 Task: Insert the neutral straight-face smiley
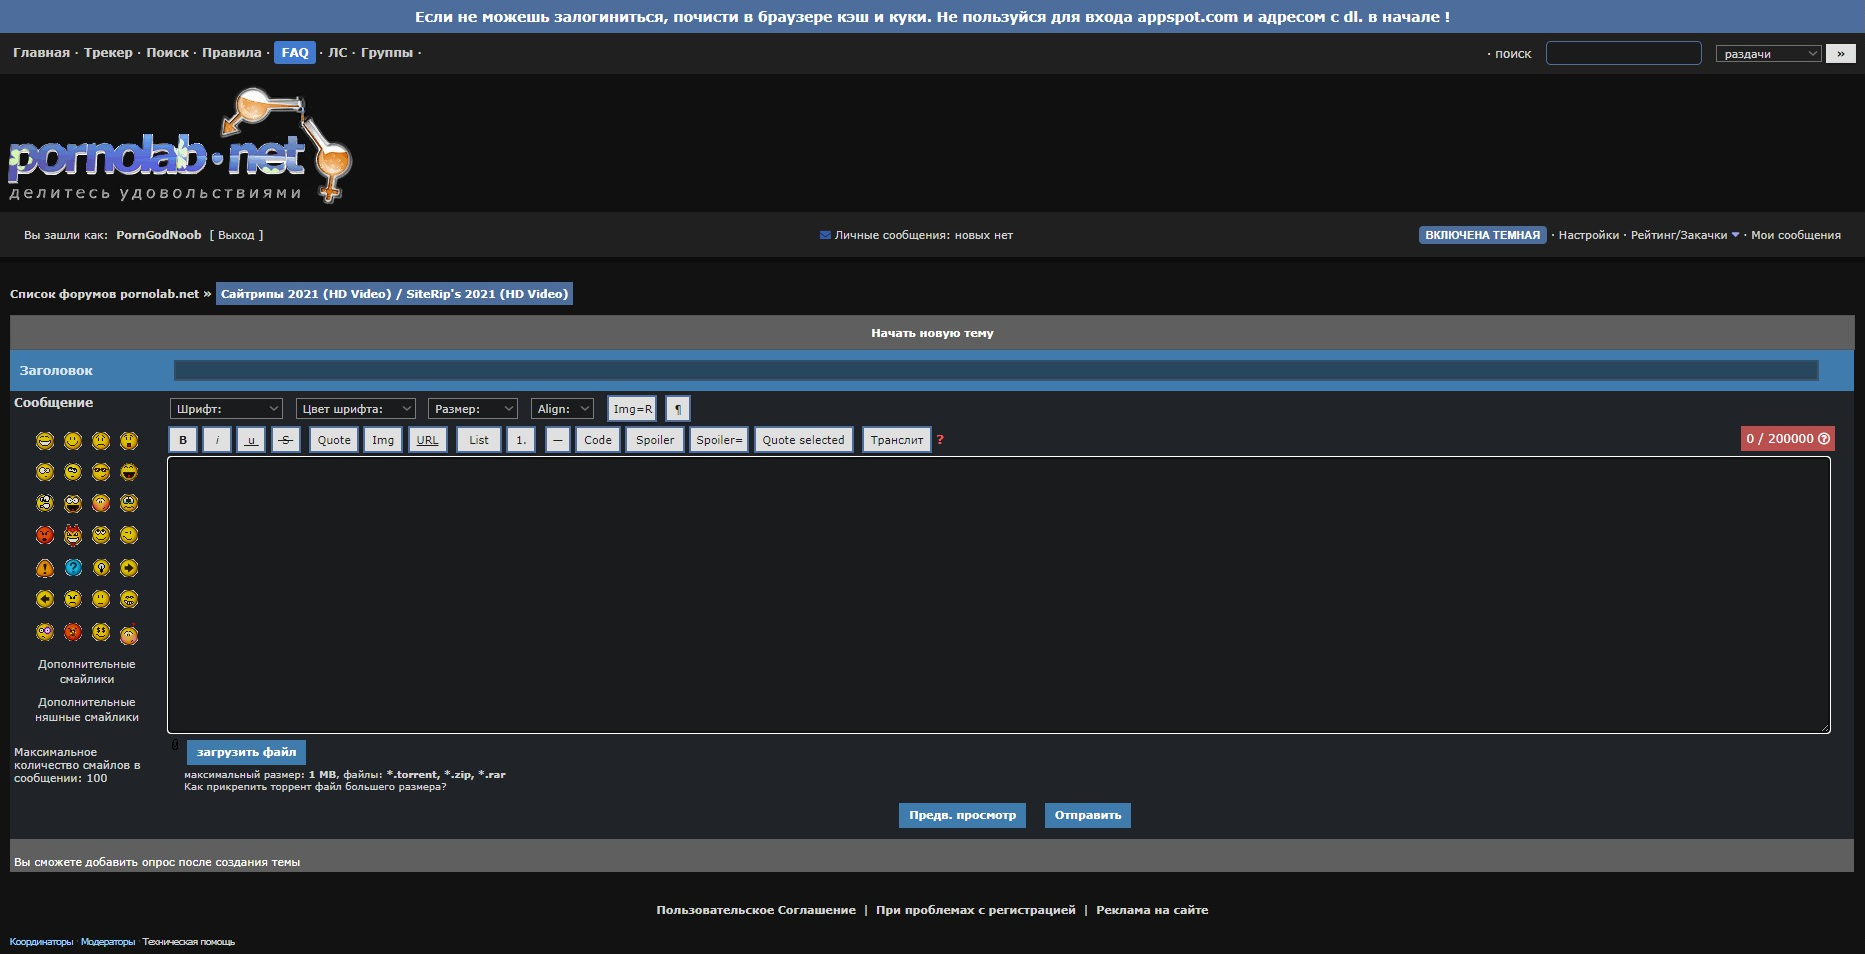pyautogui.click(x=101, y=599)
